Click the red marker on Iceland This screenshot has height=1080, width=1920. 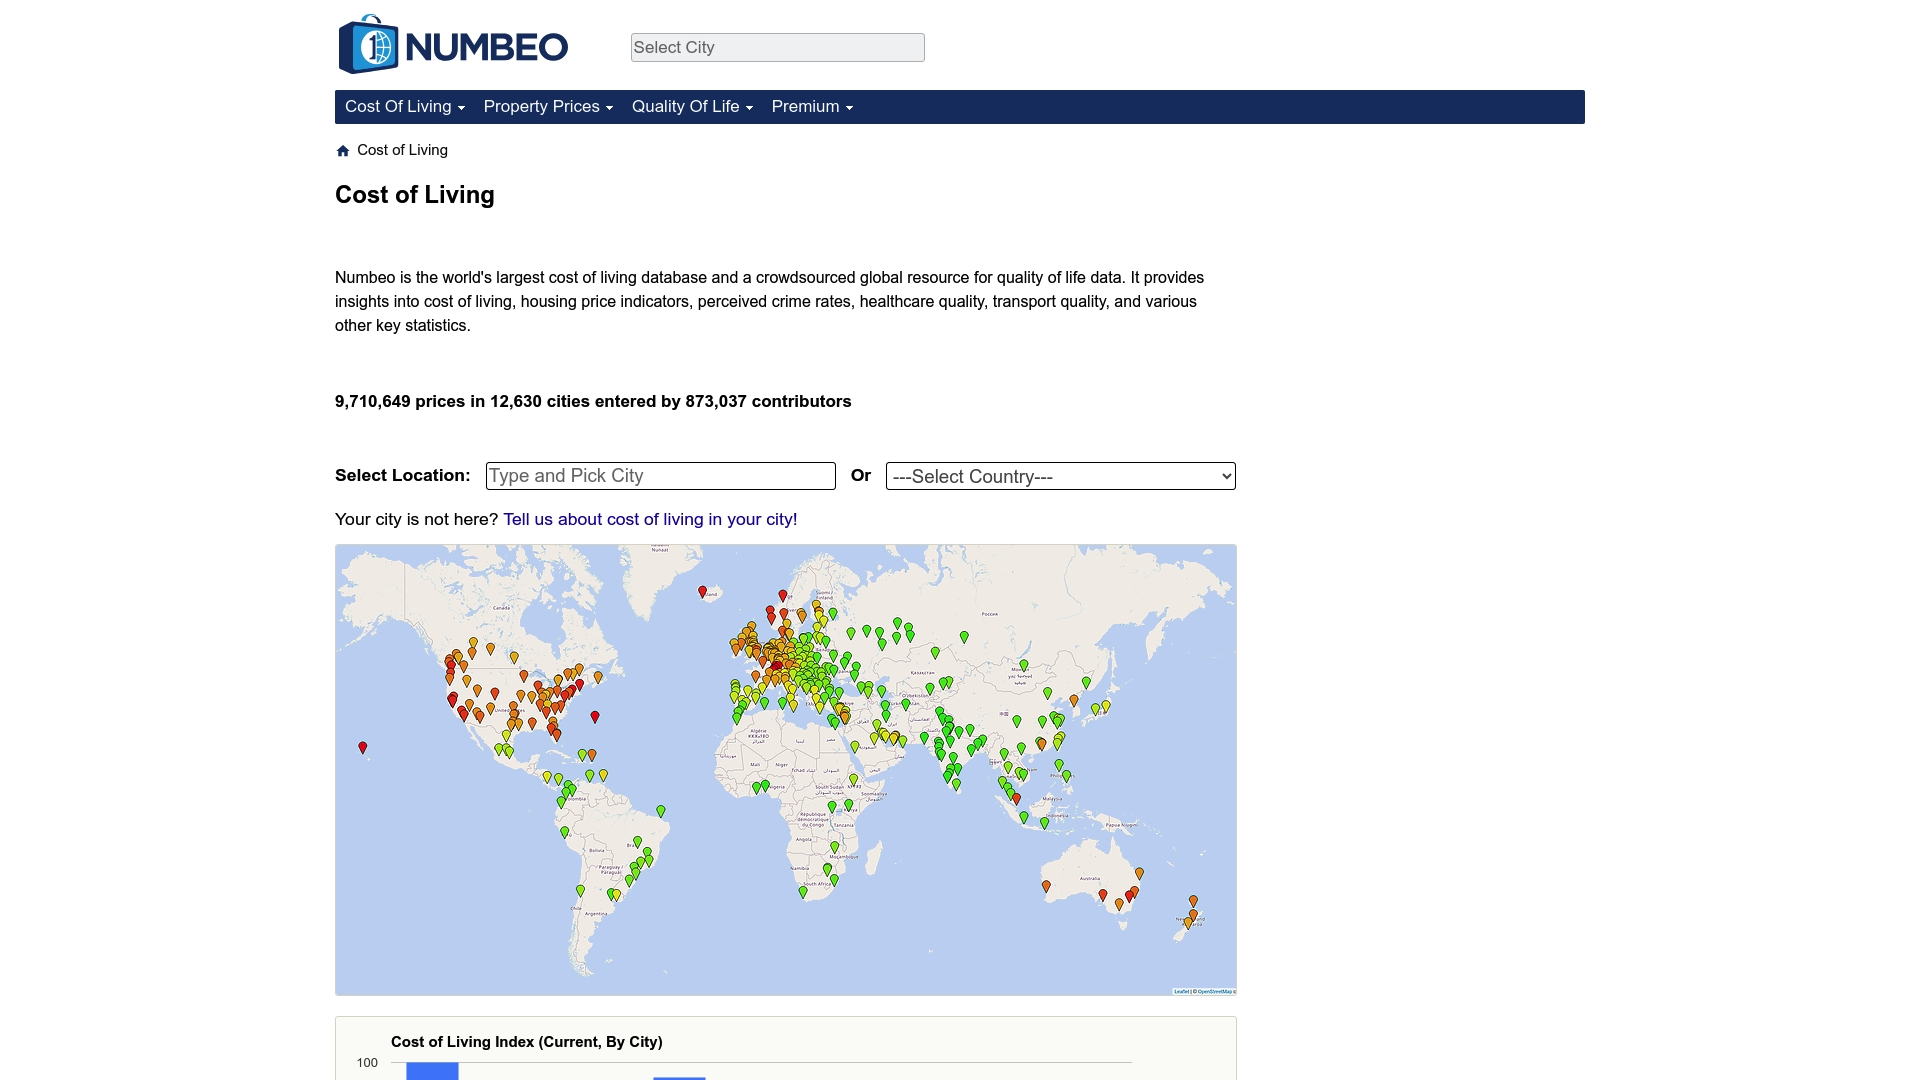point(704,592)
